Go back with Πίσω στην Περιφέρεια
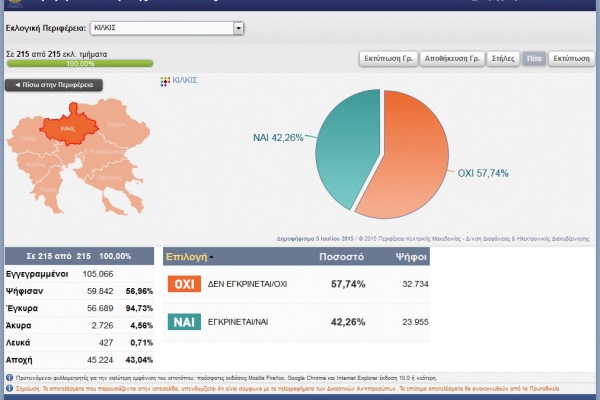The image size is (600, 400). 54,85
